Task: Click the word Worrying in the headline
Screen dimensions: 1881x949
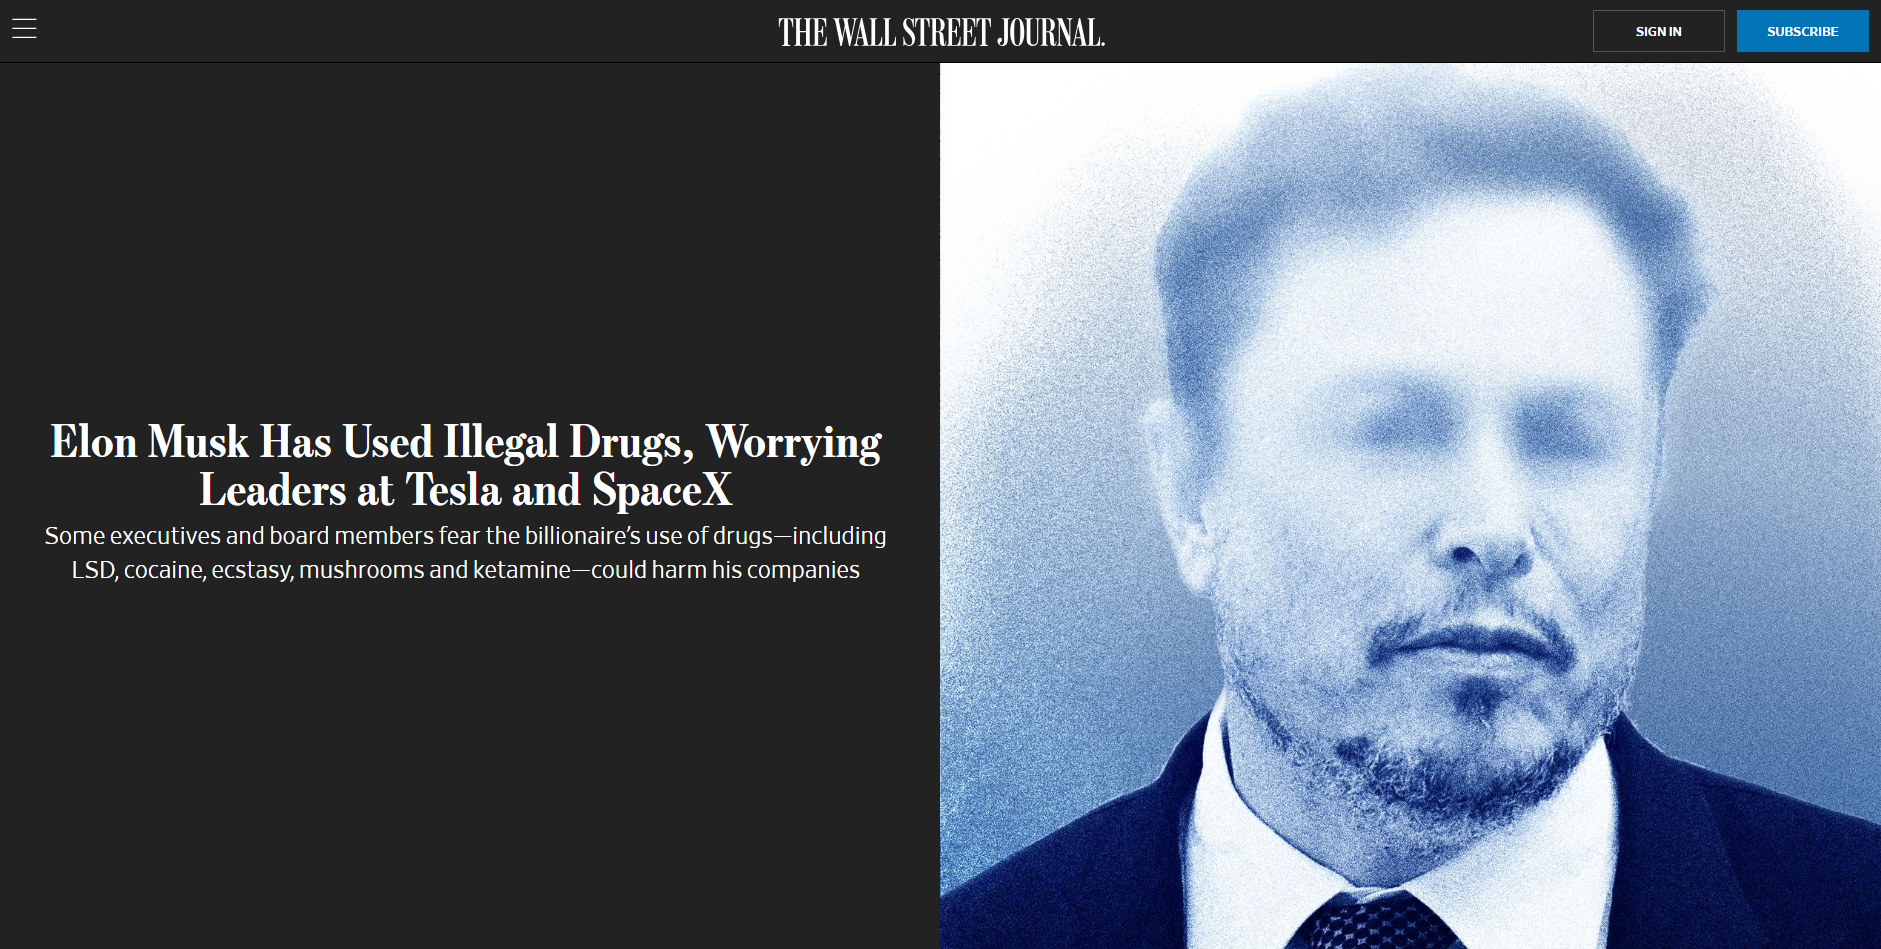Action: 794,443
